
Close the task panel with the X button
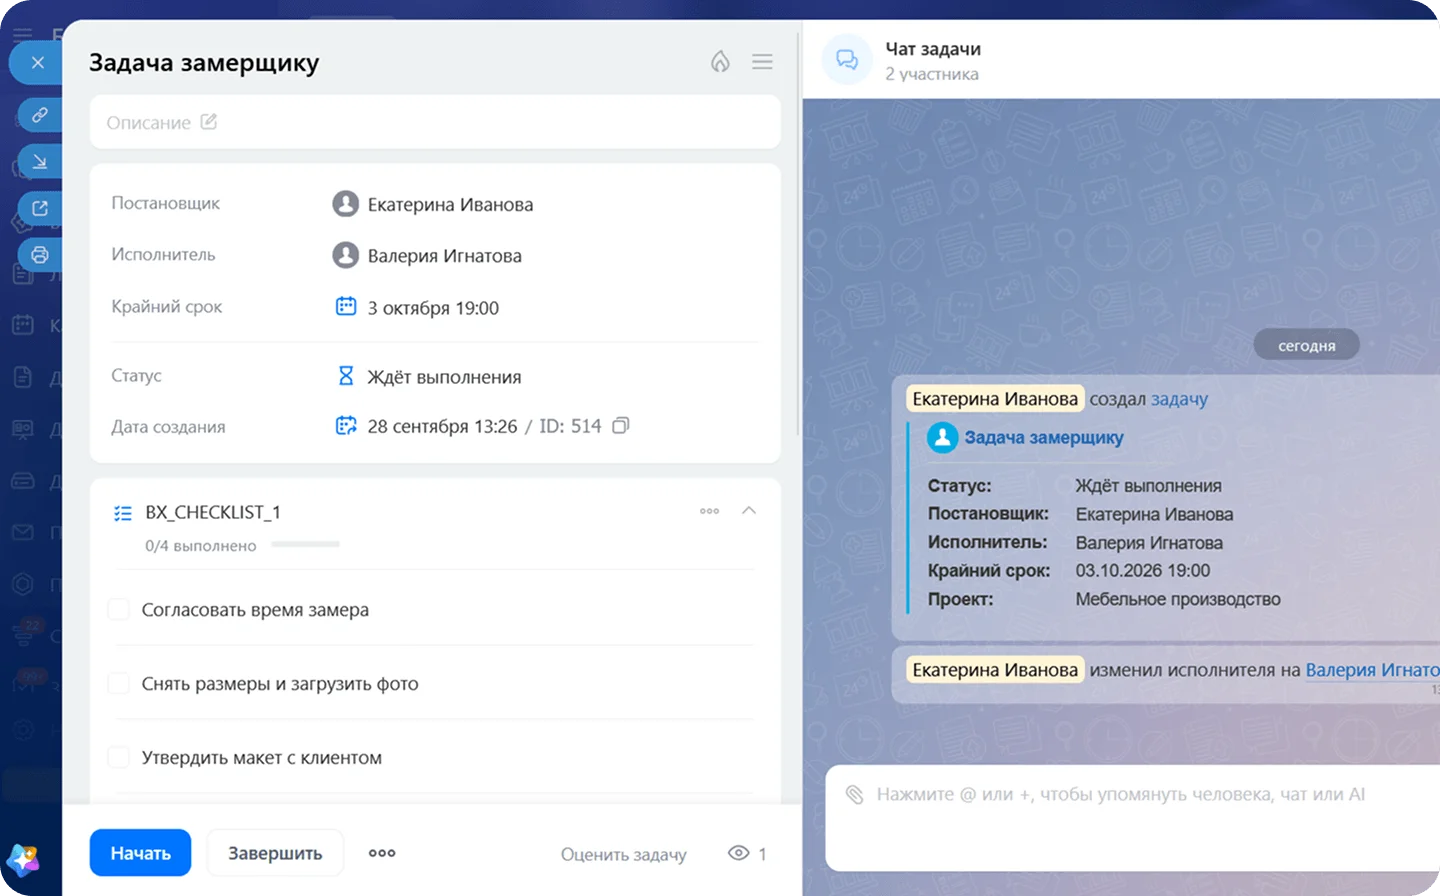38,63
